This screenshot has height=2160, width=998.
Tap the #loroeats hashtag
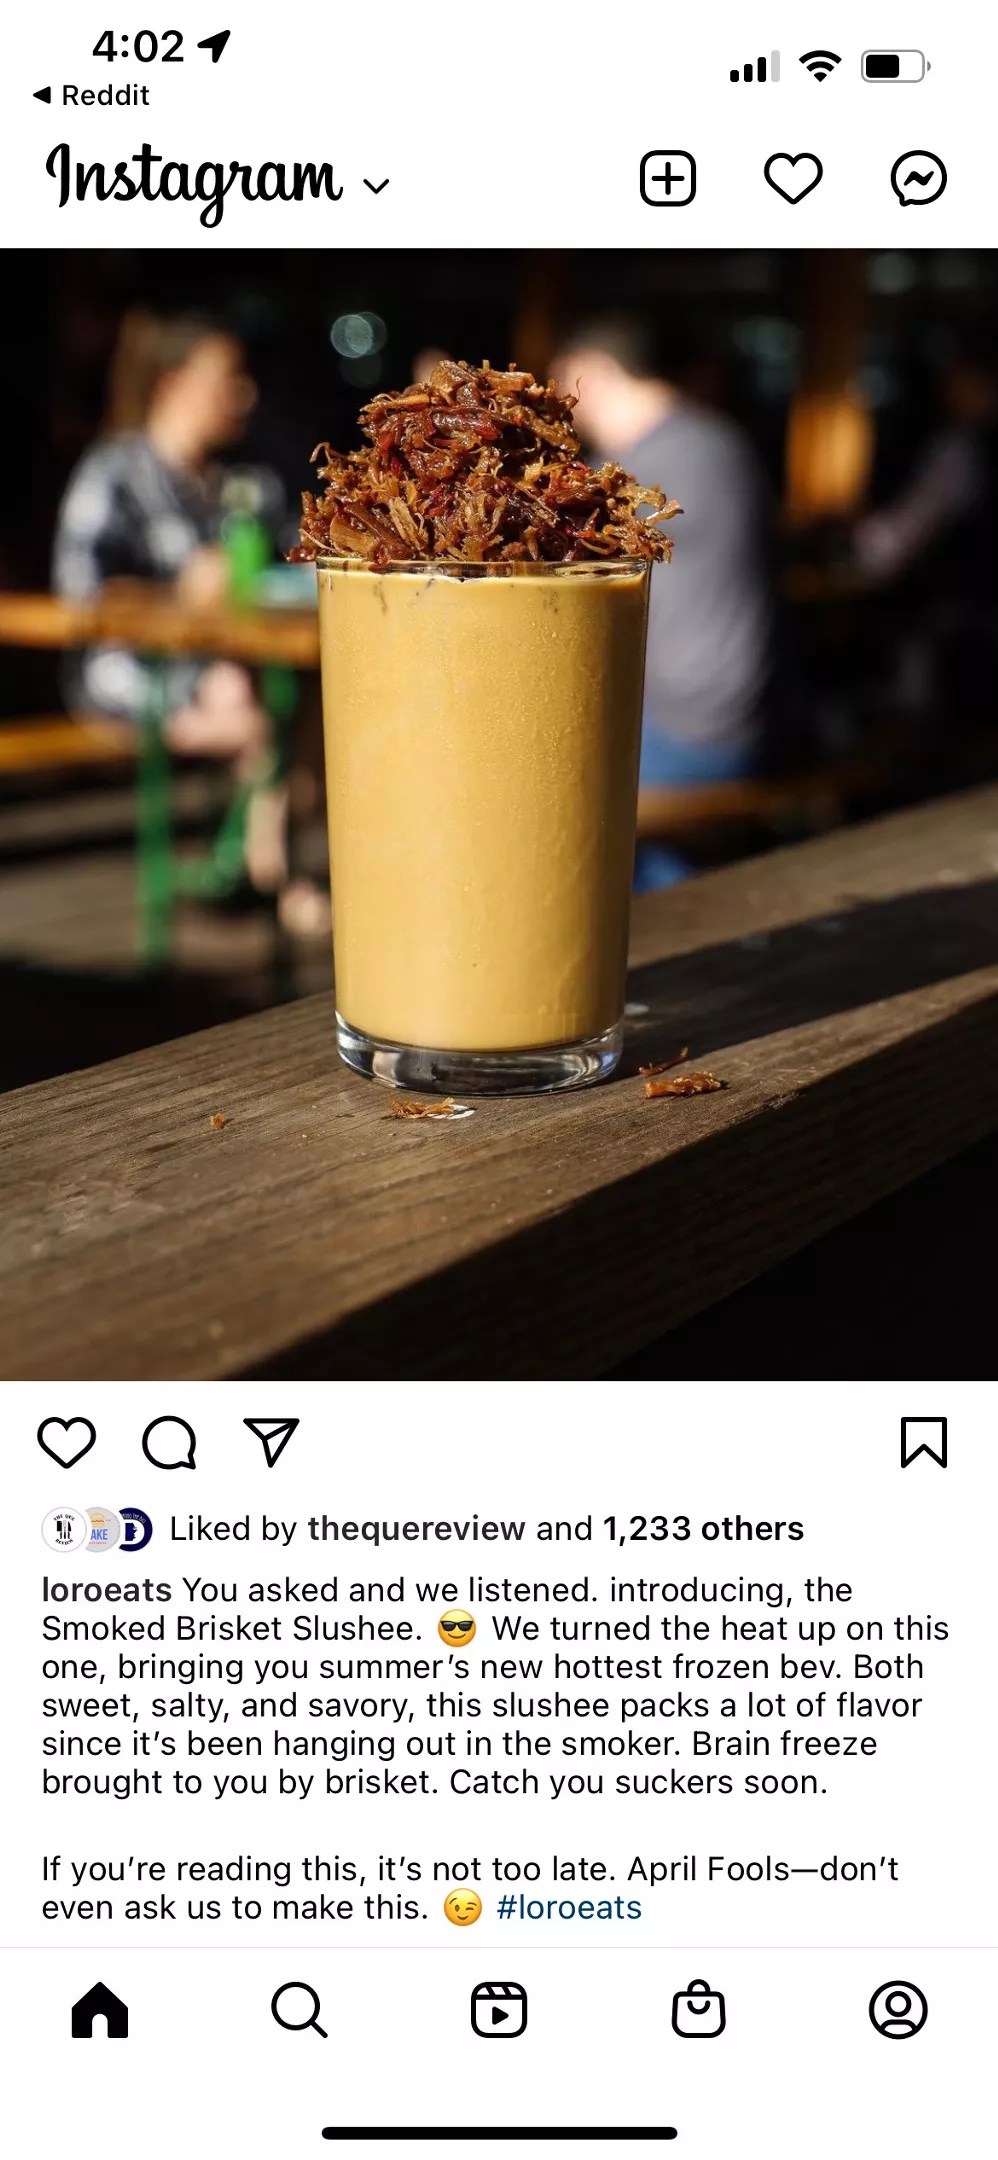coord(569,1908)
